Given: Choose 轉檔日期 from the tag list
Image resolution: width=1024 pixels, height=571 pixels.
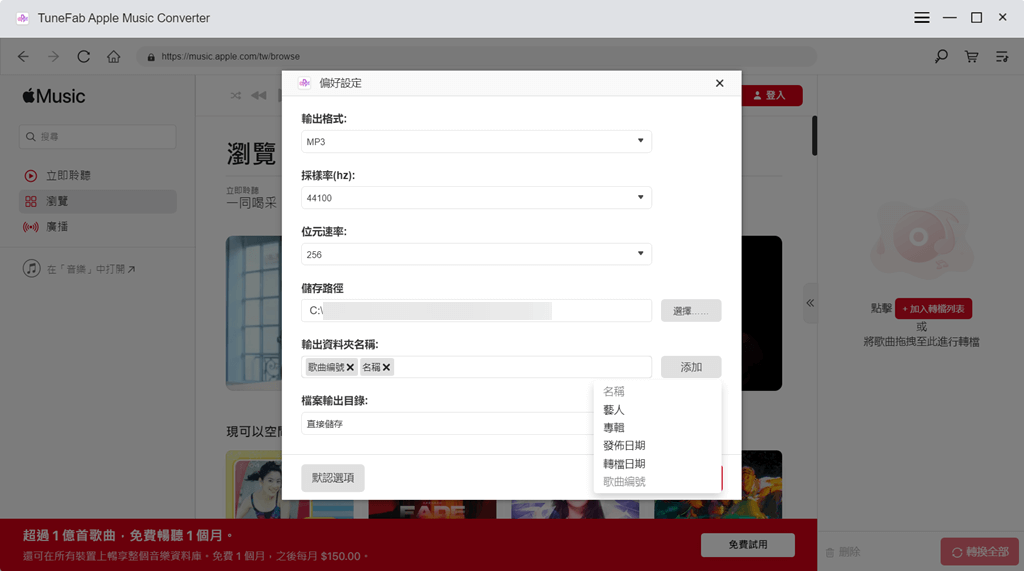Looking at the screenshot, I should coord(624,464).
